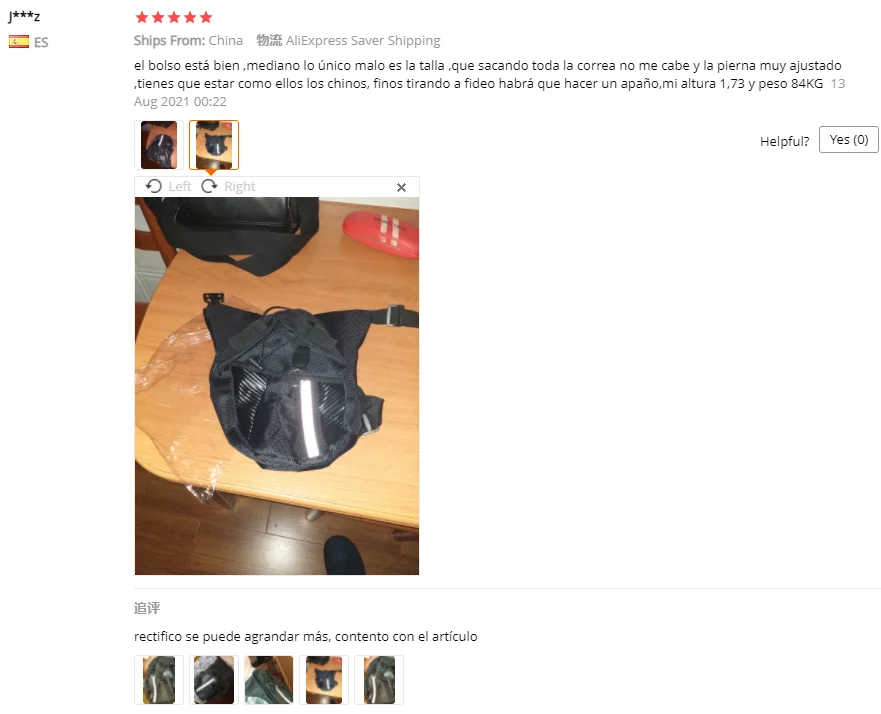
Task: Open fourth follow-up review thumbnail
Action: tap(324, 680)
